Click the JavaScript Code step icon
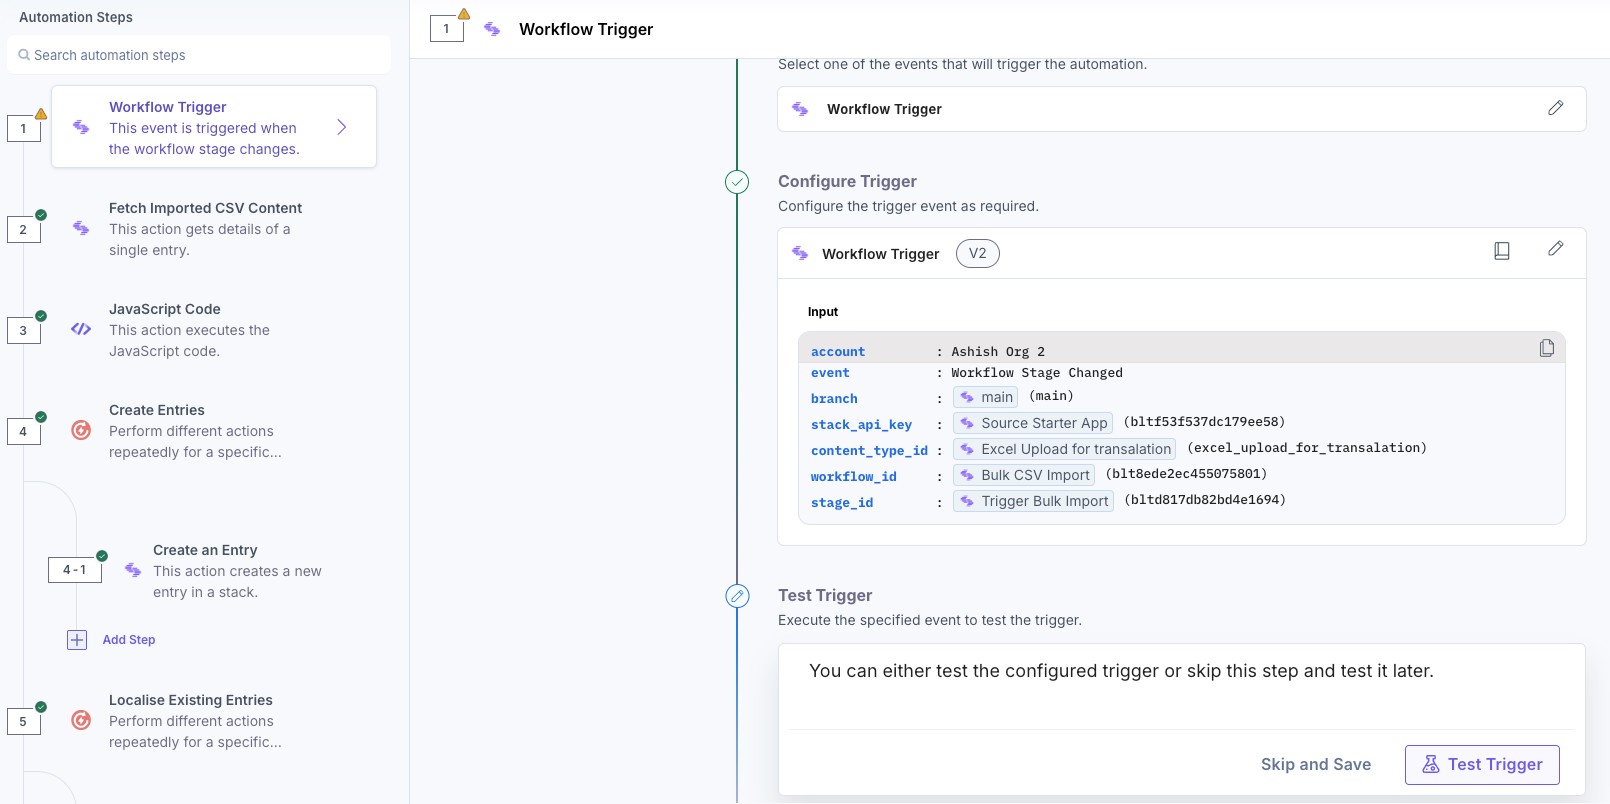The height and width of the screenshot is (804, 1610). point(81,329)
